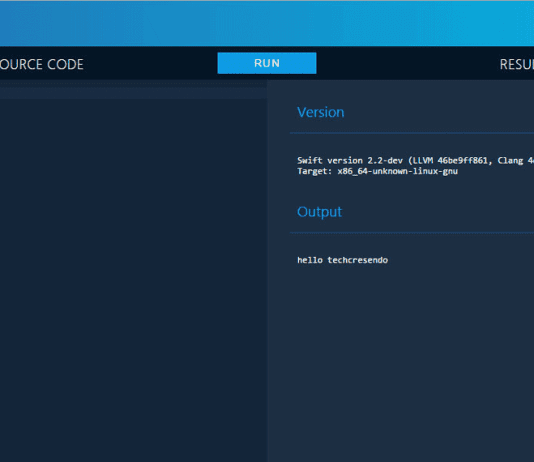Click the blue RUN button

point(267,63)
